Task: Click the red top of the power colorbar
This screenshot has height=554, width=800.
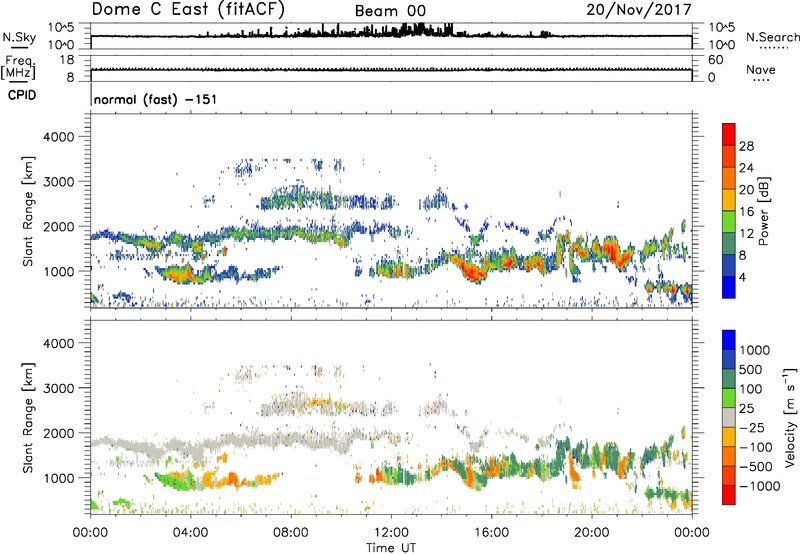Action: pyautogui.click(x=729, y=134)
